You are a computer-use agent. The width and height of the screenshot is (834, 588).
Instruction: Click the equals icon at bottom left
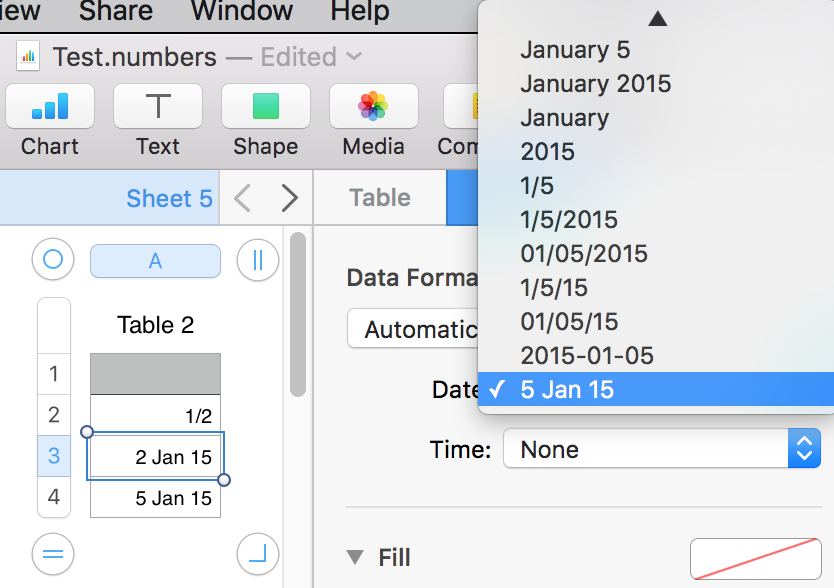pyautogui.click(x=52, y=554)
